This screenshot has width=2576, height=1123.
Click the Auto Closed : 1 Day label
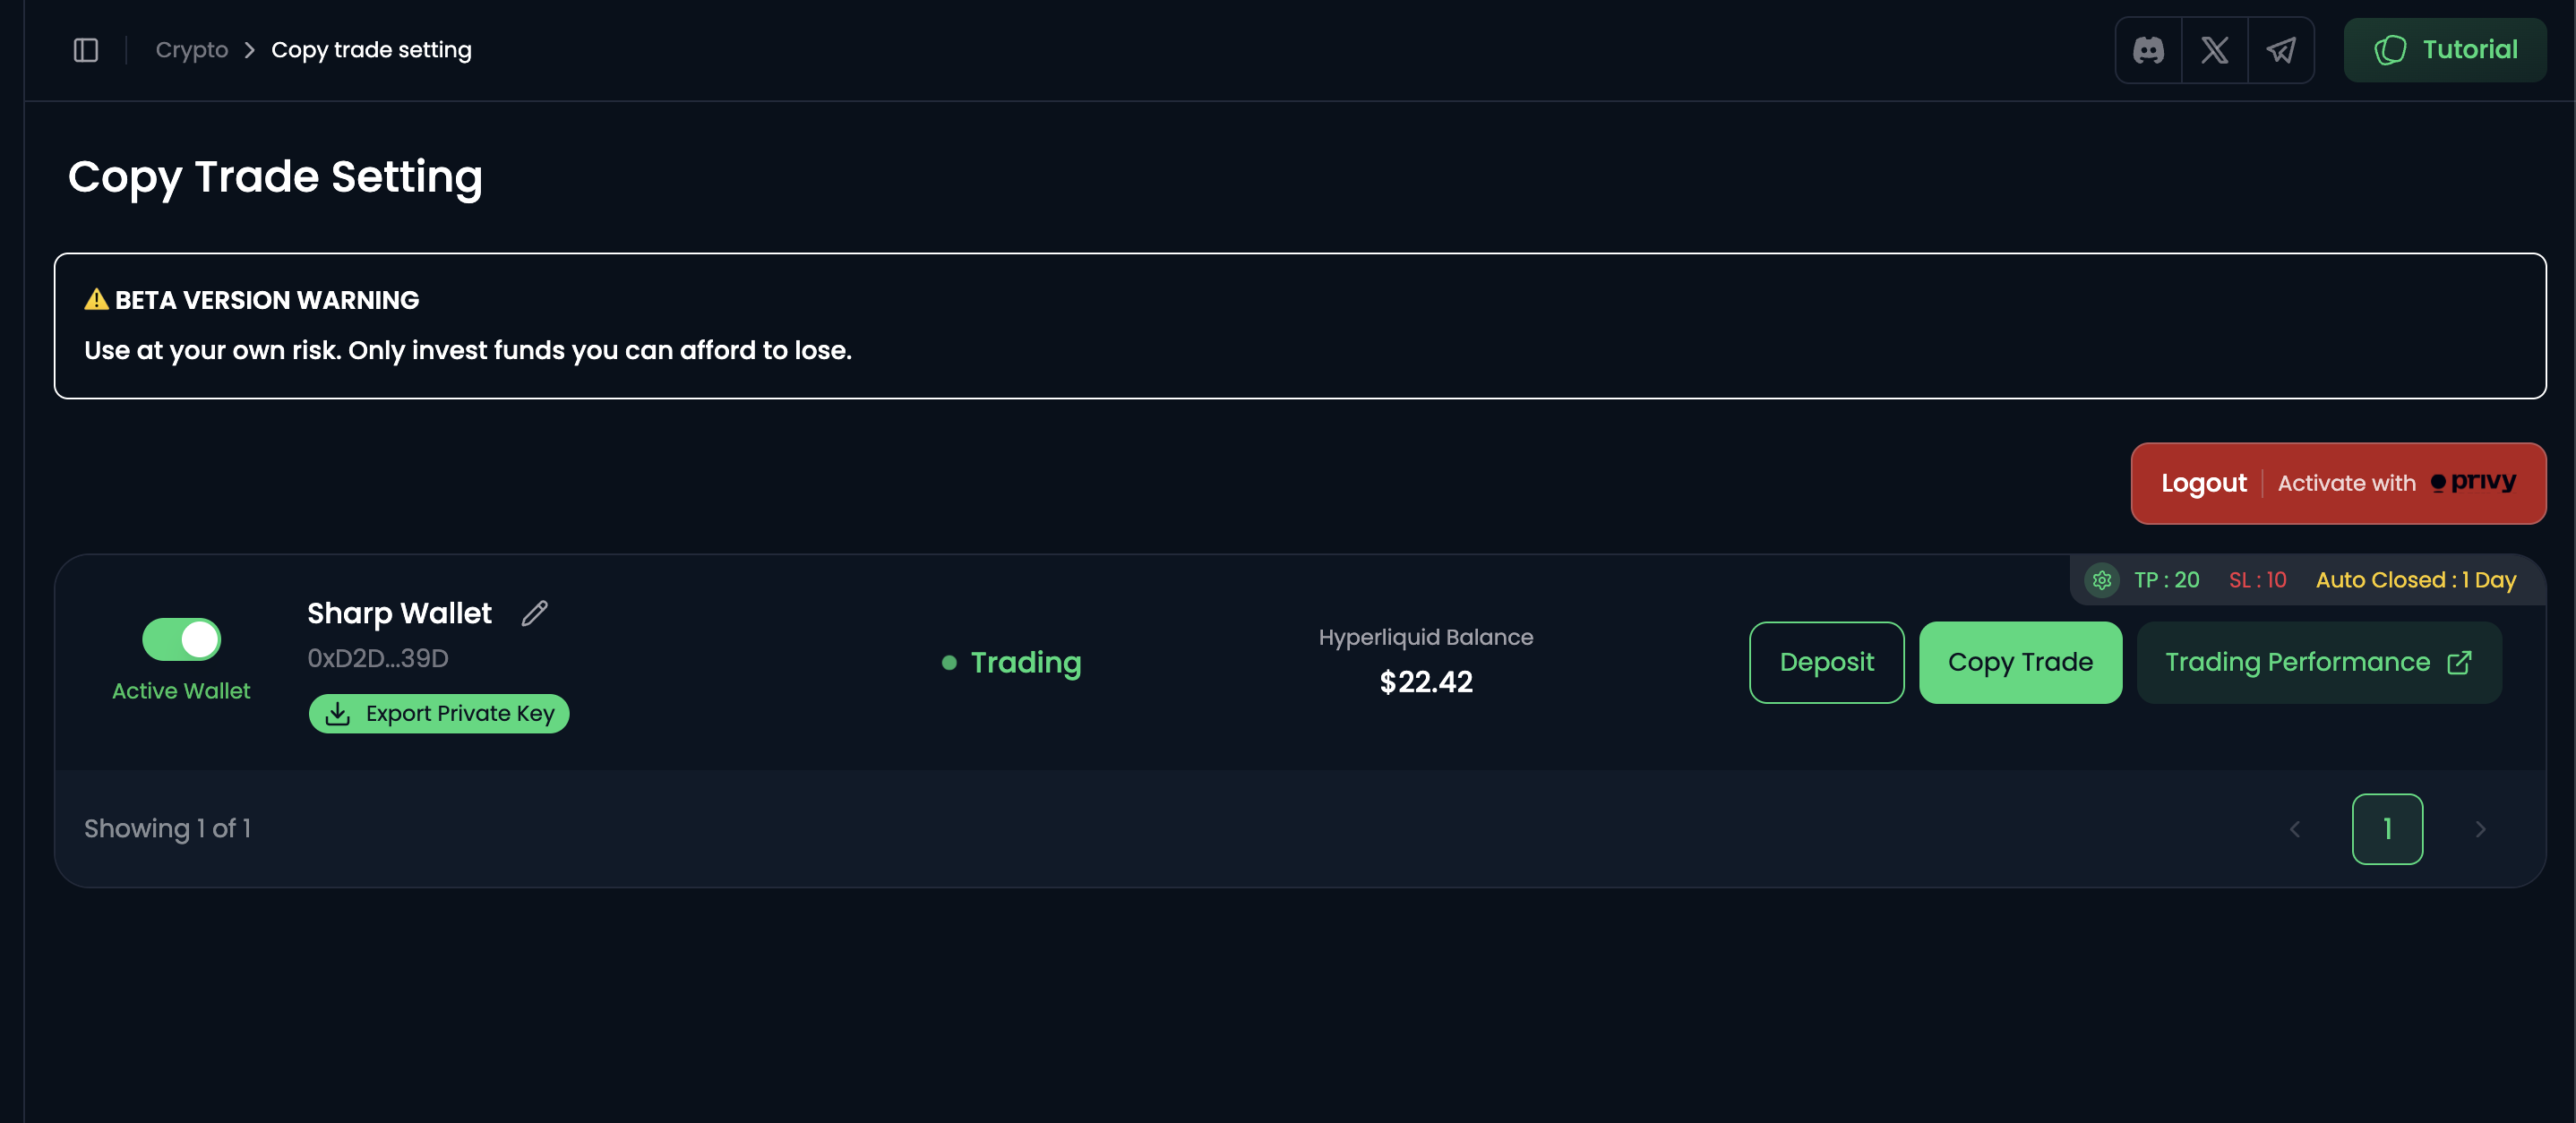2415,580
